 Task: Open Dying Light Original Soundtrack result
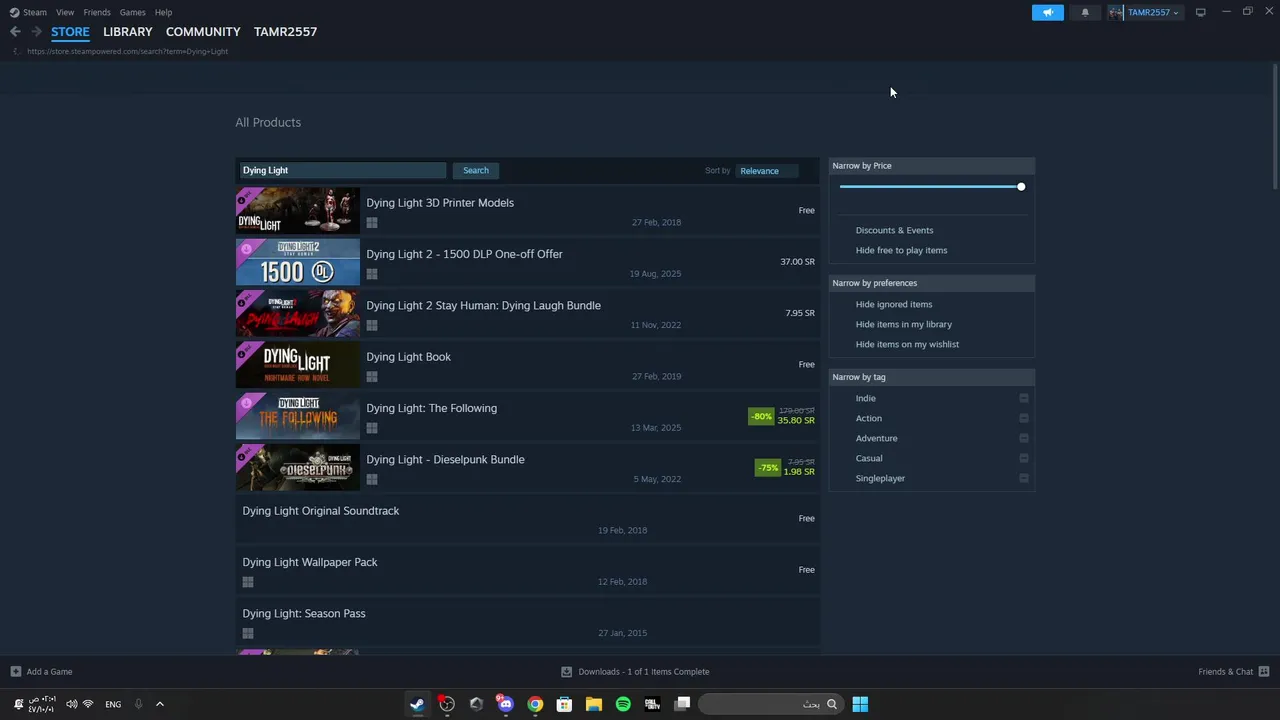coord(528,519)
